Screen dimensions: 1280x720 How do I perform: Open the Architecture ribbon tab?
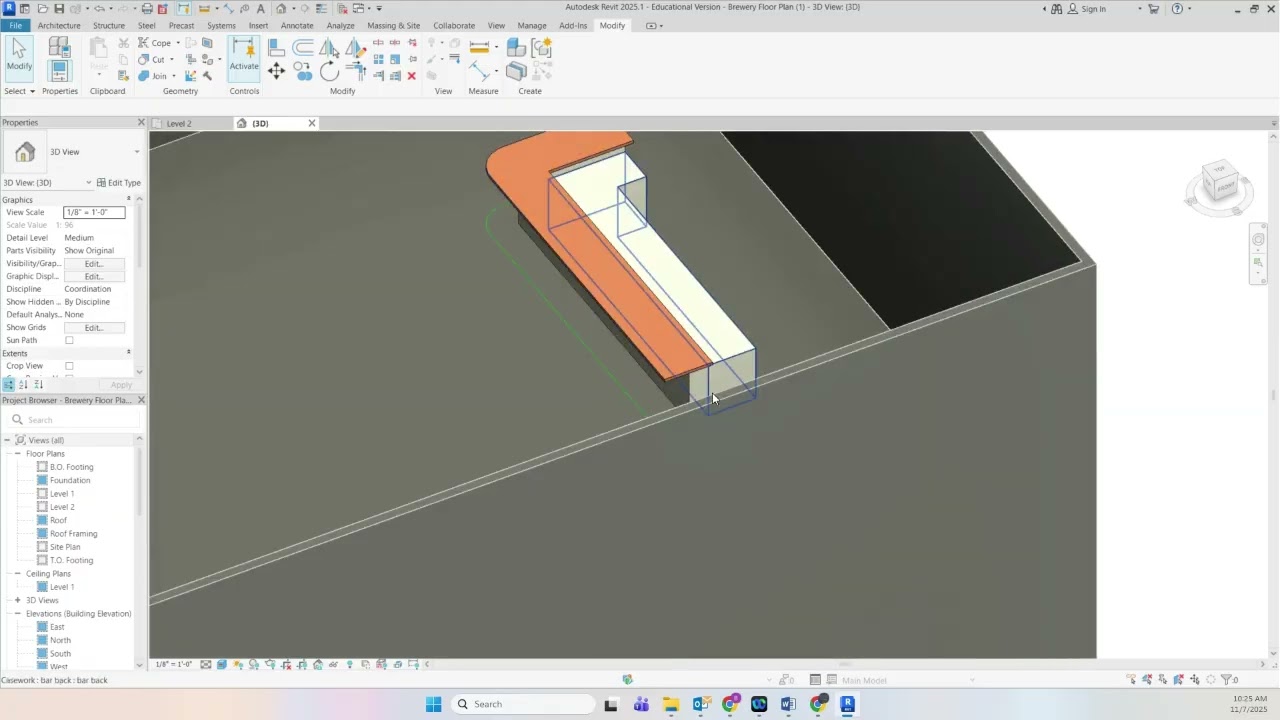pyautogui.click(x=59, y=26)
